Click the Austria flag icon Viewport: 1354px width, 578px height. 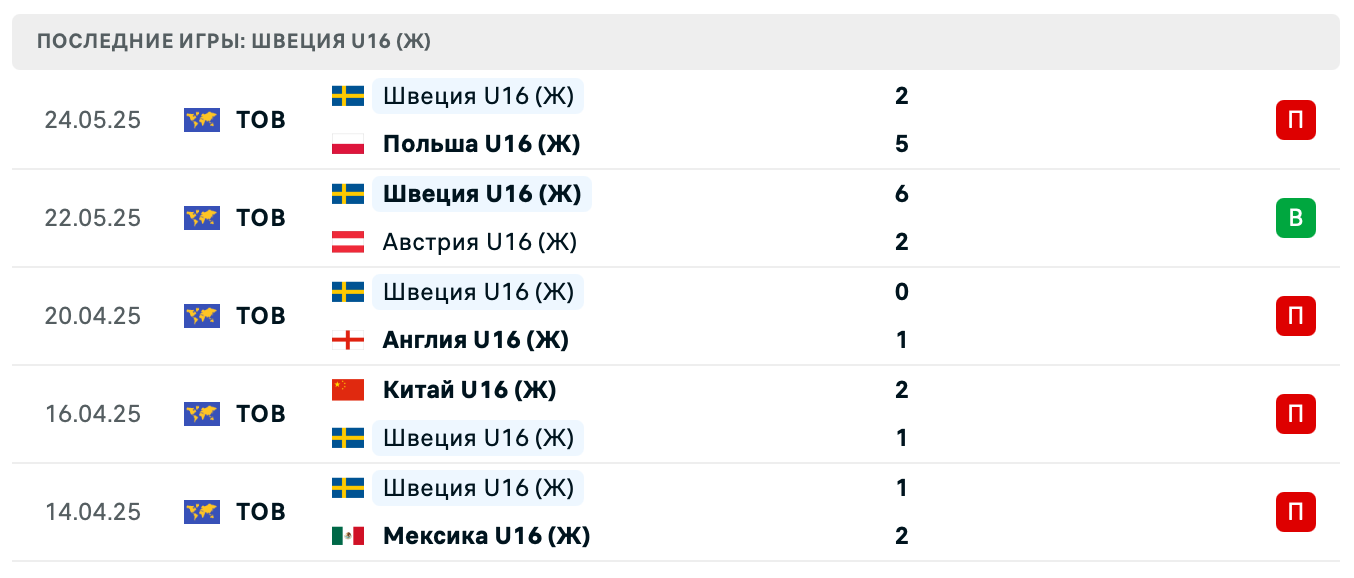tap(348, 242)
